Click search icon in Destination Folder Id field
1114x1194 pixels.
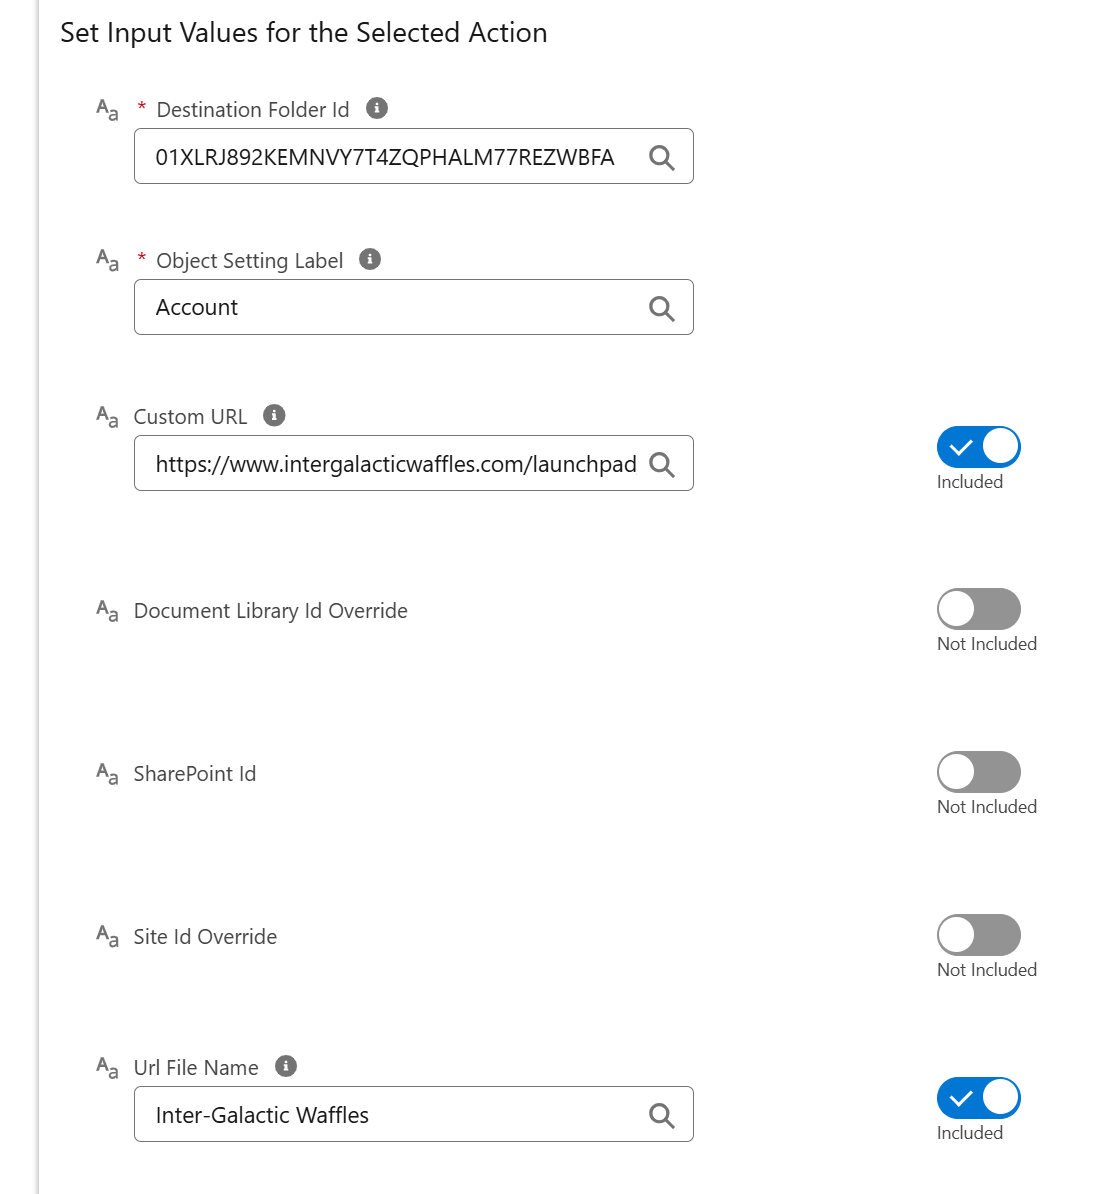[x=662, y=158]
